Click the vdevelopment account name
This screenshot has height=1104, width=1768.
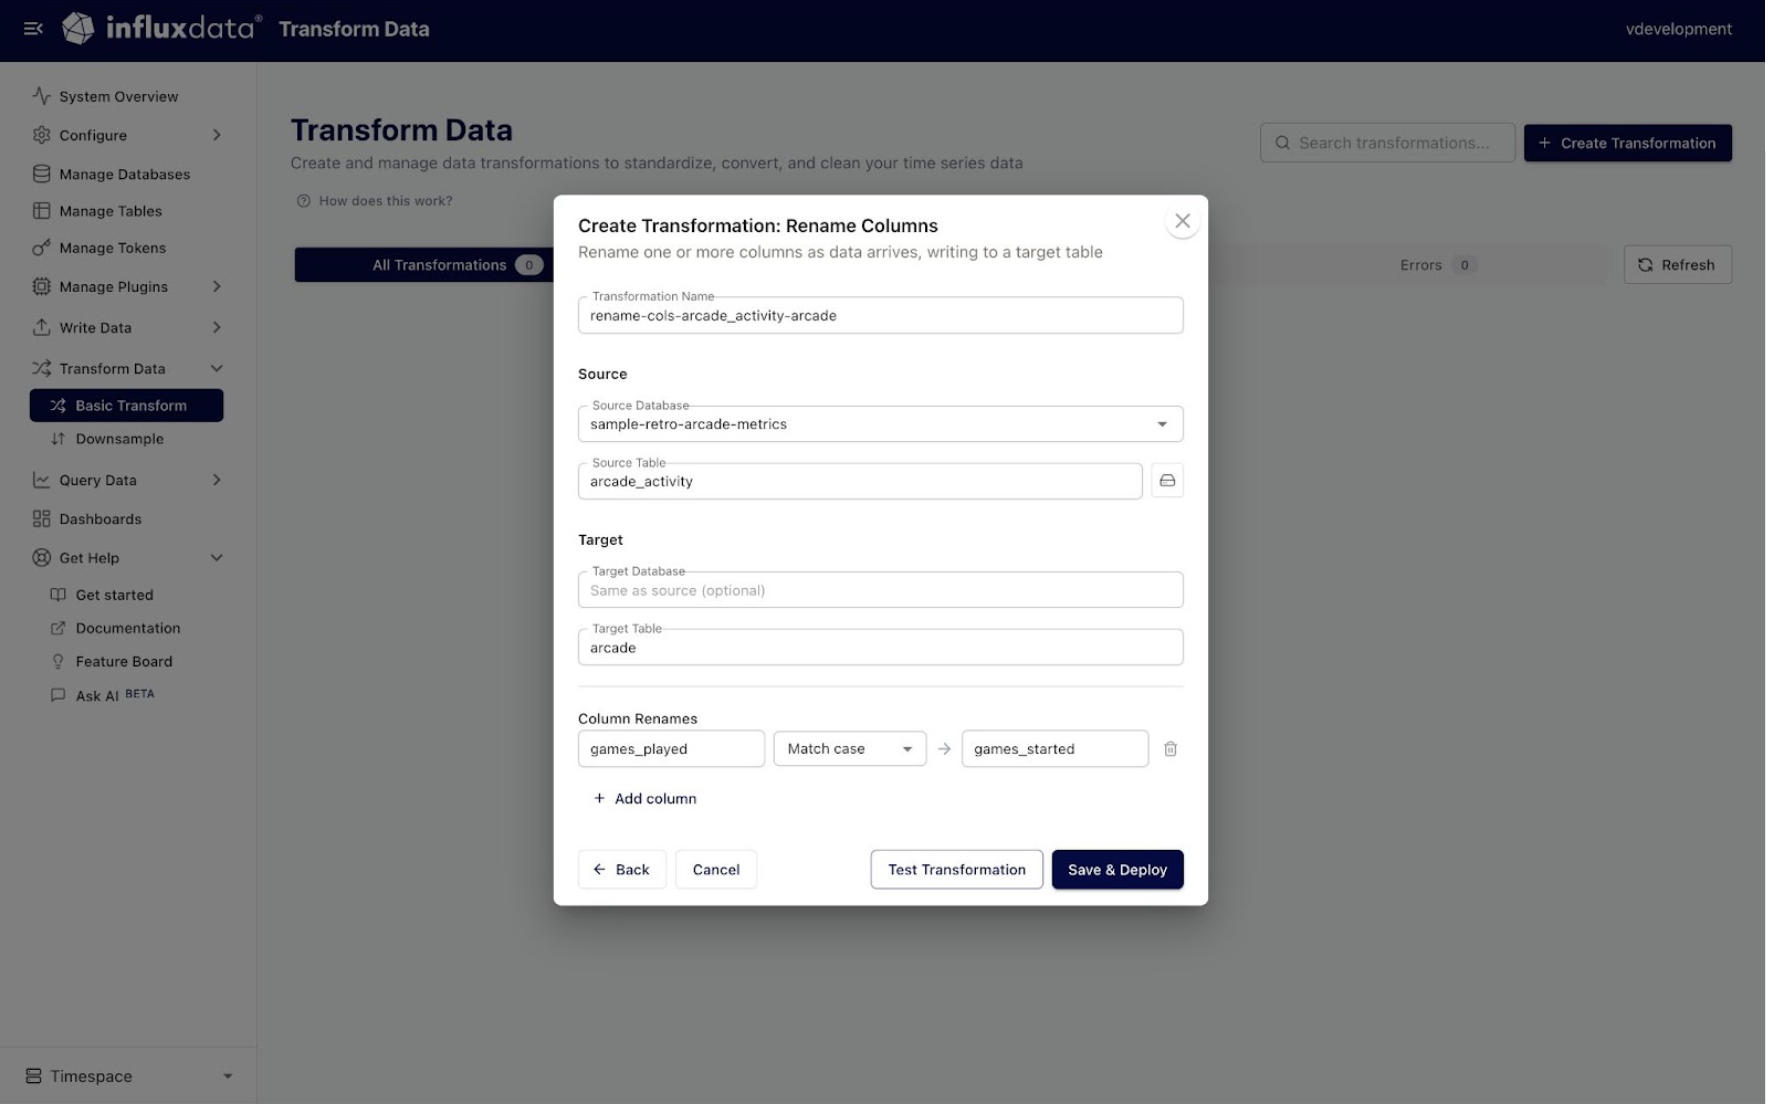1678,29
